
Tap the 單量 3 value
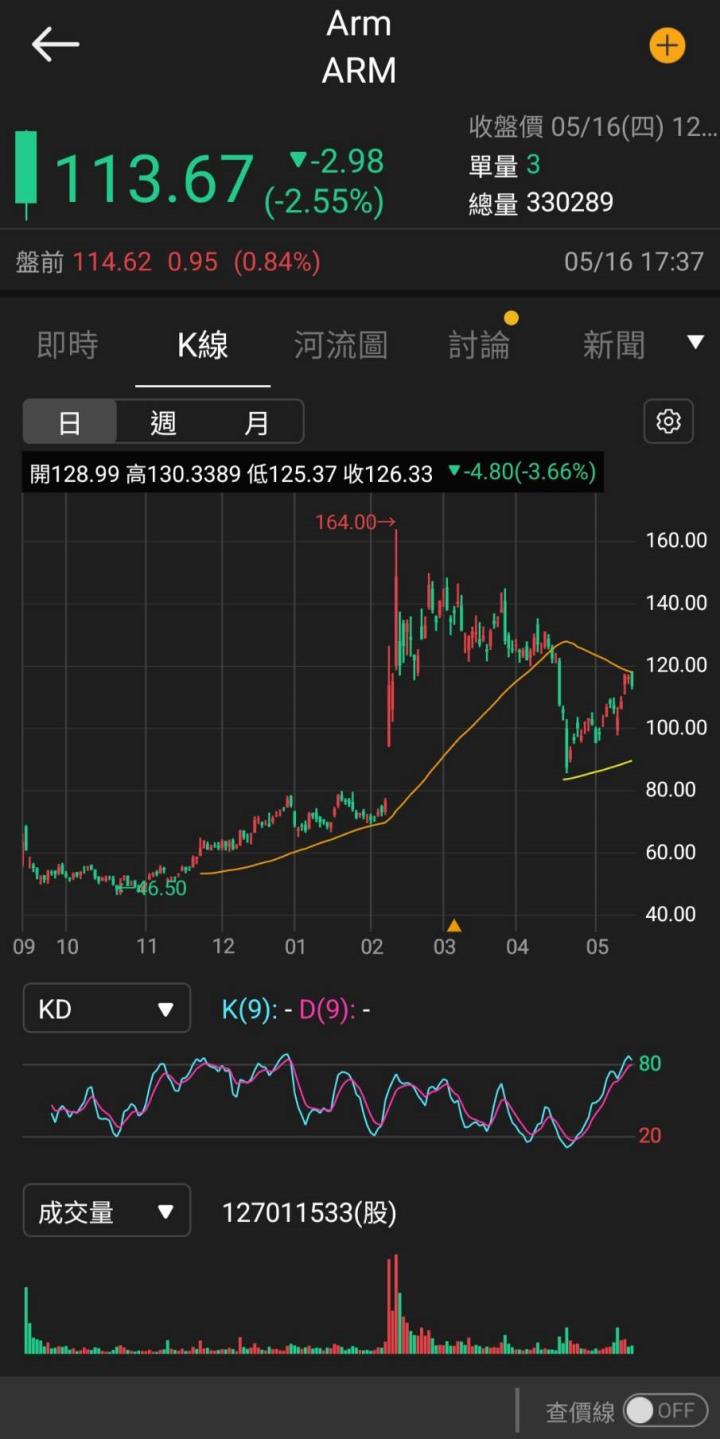504,165
